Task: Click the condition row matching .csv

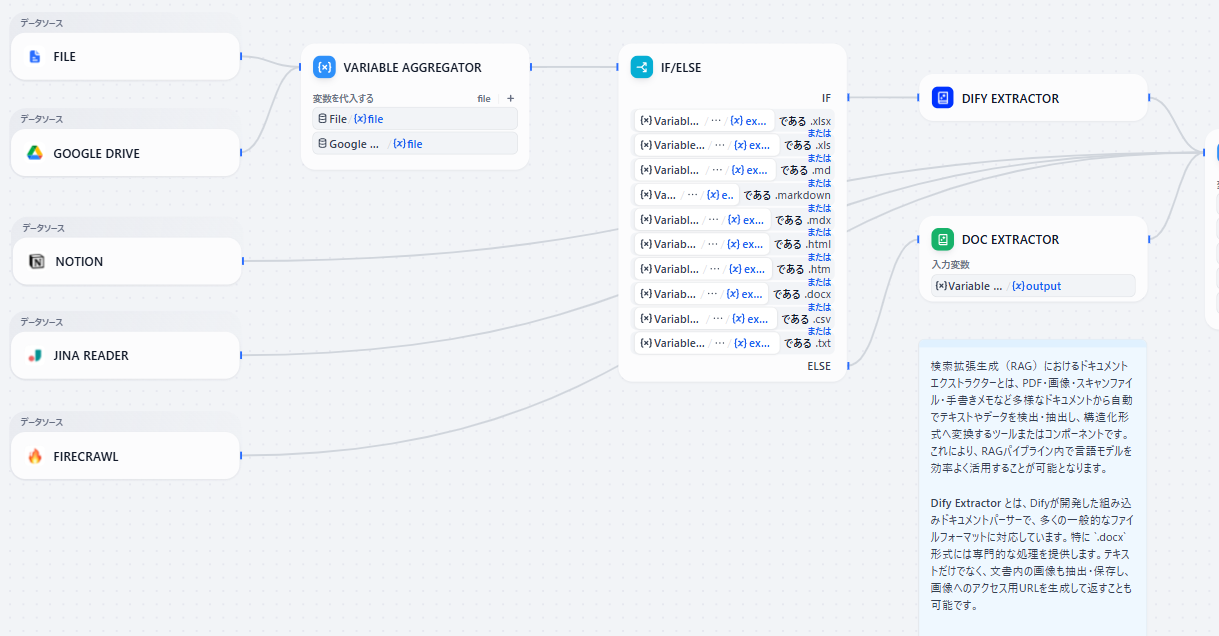Action: (733, 319)
